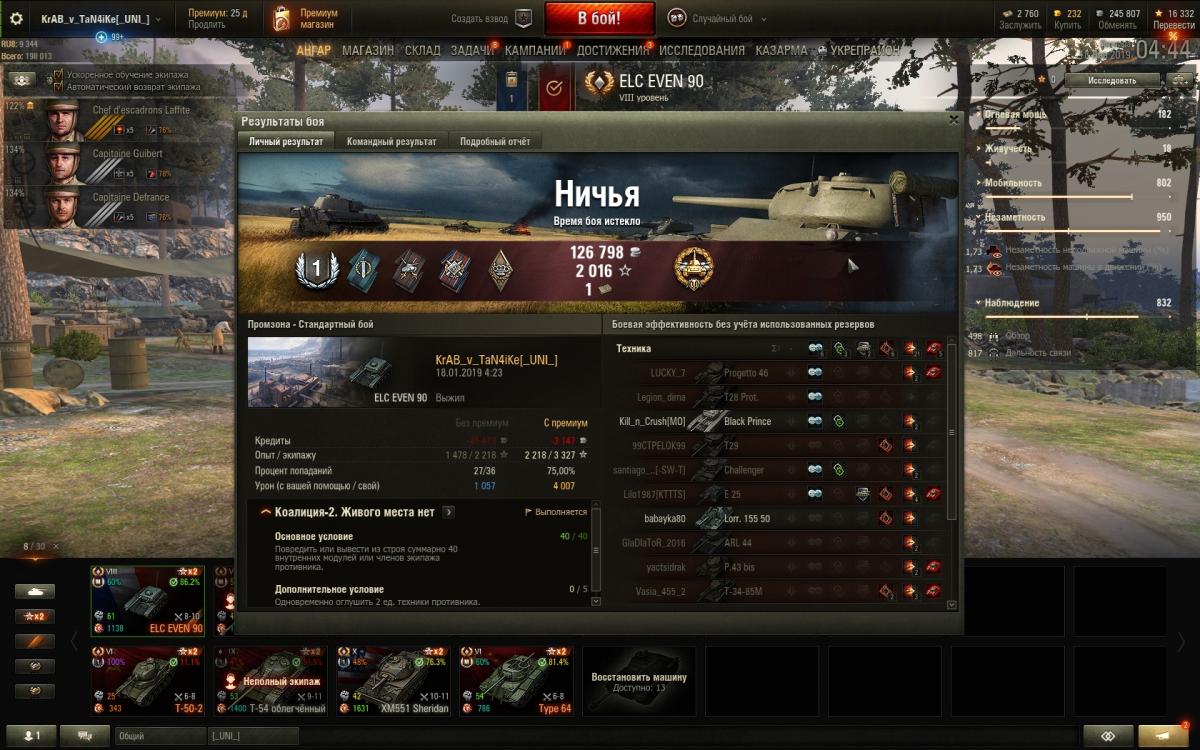
Task: Toggle the x2 bonus carousel filter
Action: point(34,616)
